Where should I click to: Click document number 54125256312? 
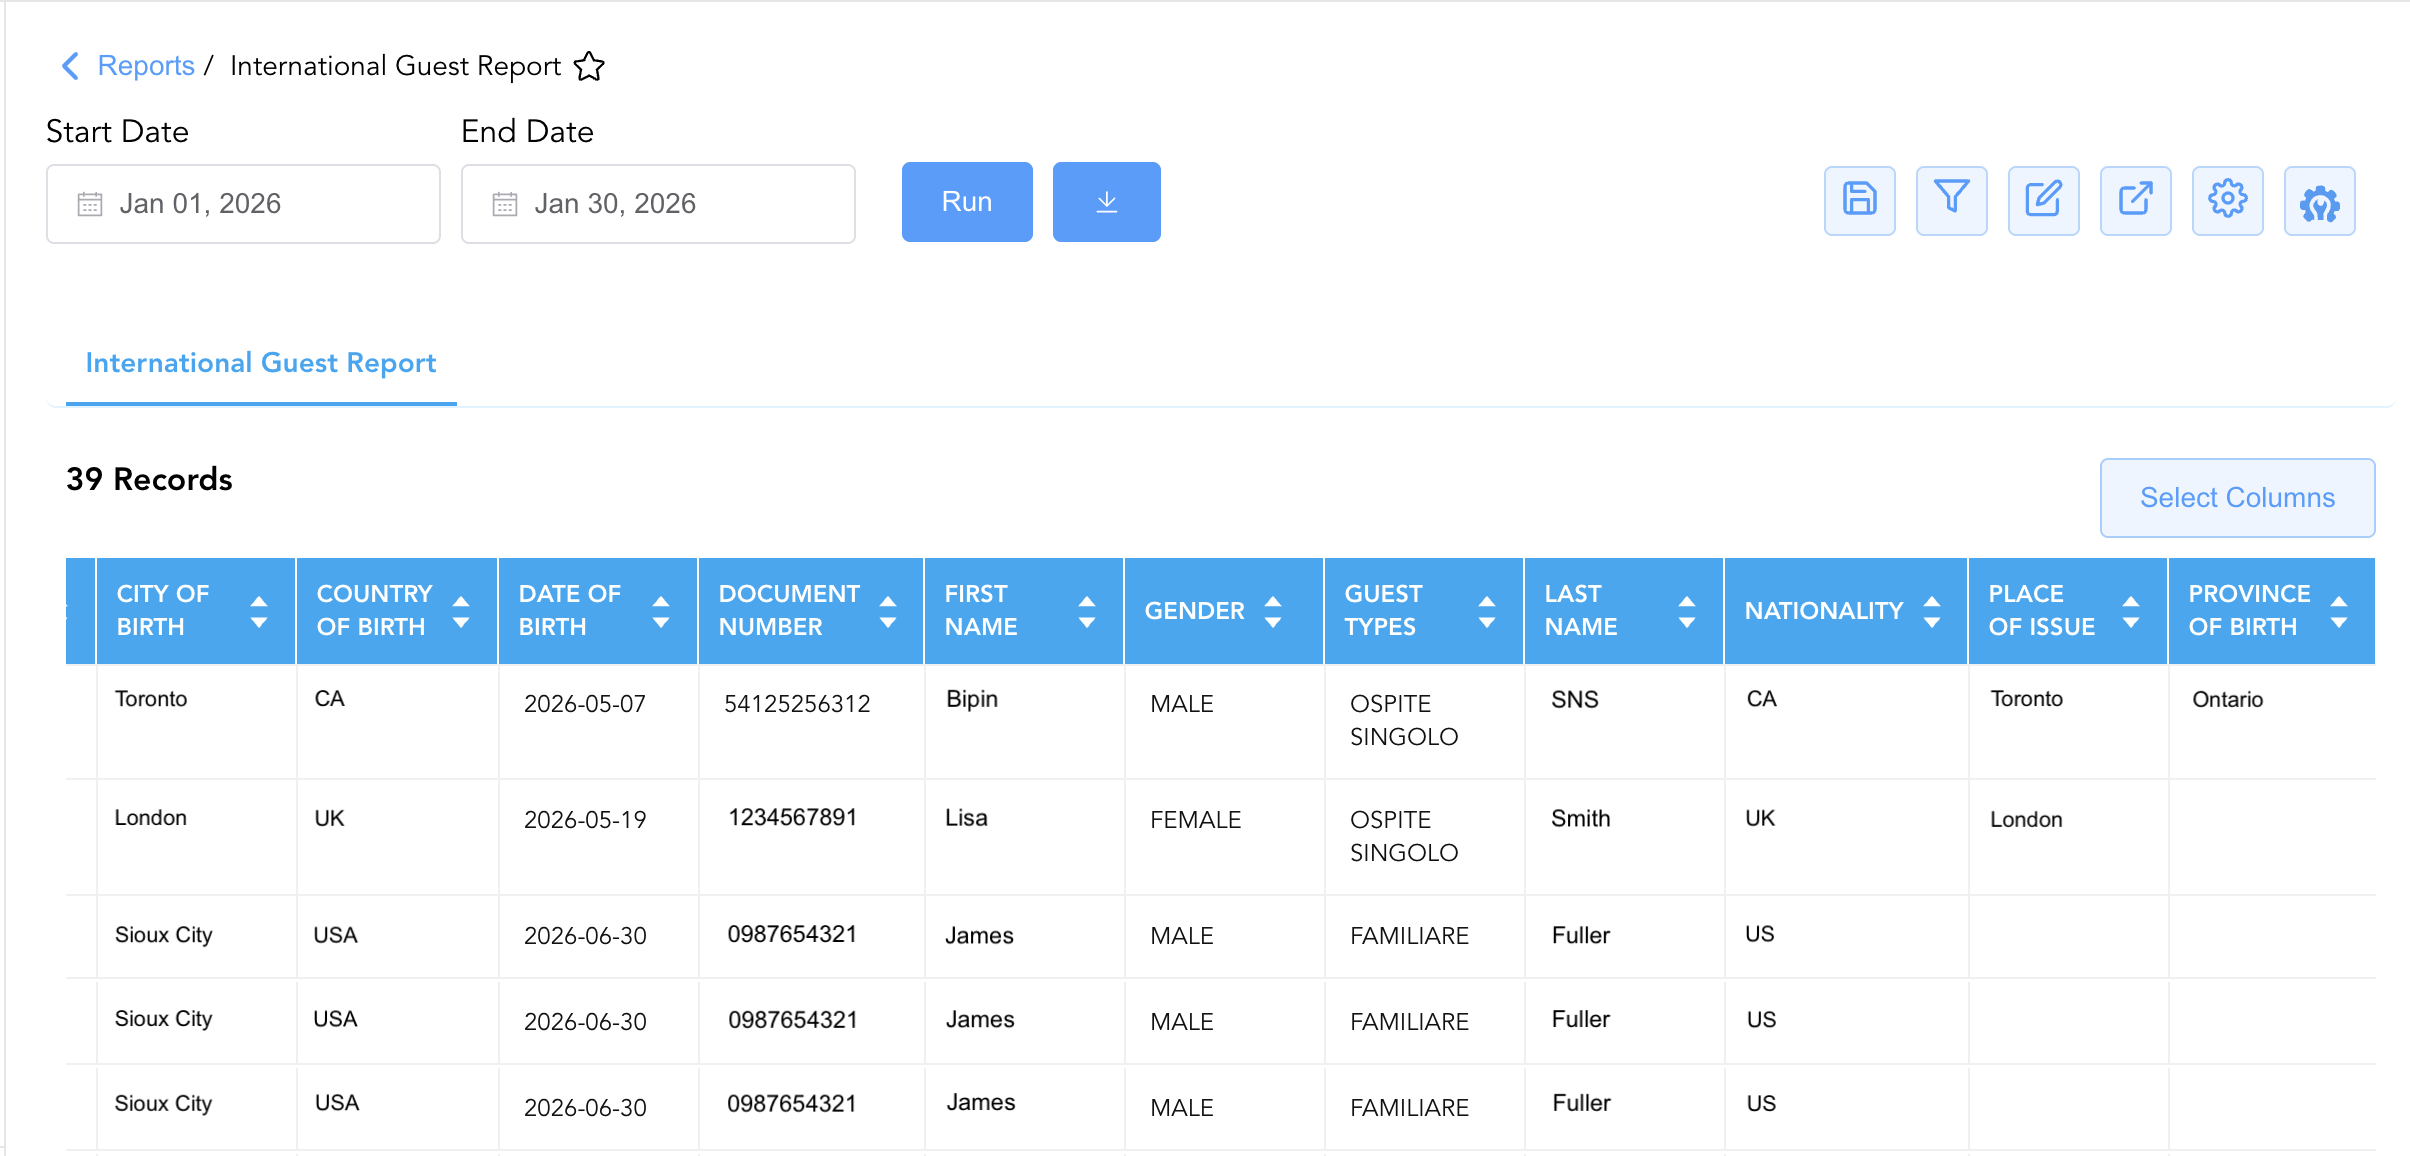coord(797,704)
